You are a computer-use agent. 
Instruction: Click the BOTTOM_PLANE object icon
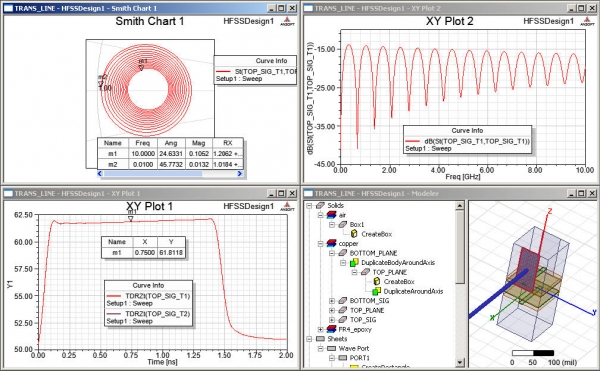(x=343, y=253)
